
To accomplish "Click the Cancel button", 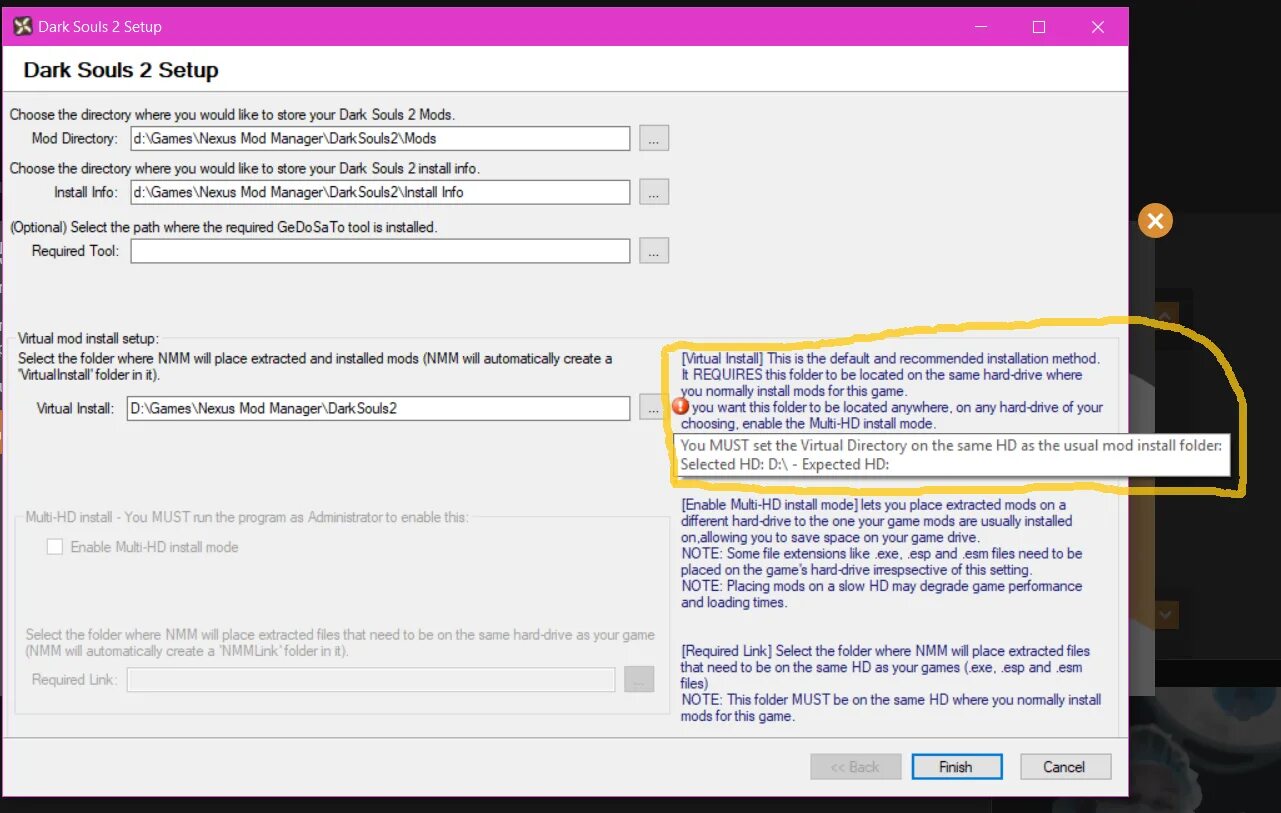I will click(1065, 767).
